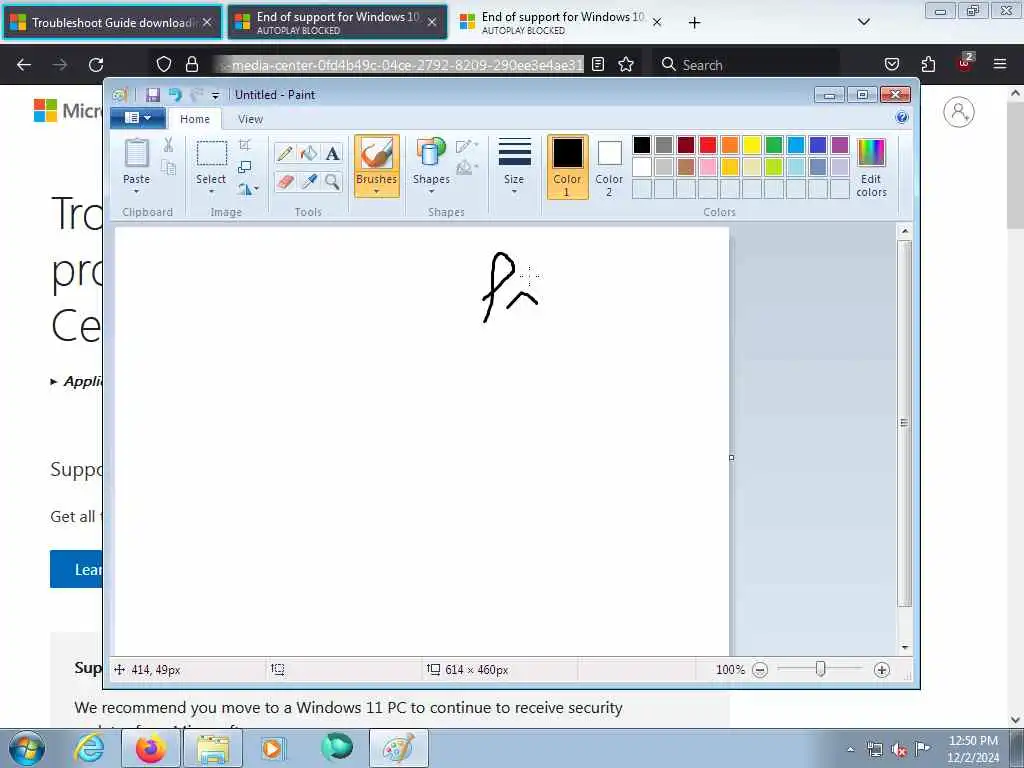Select the Pencil tool in Paint

(285, 153)
